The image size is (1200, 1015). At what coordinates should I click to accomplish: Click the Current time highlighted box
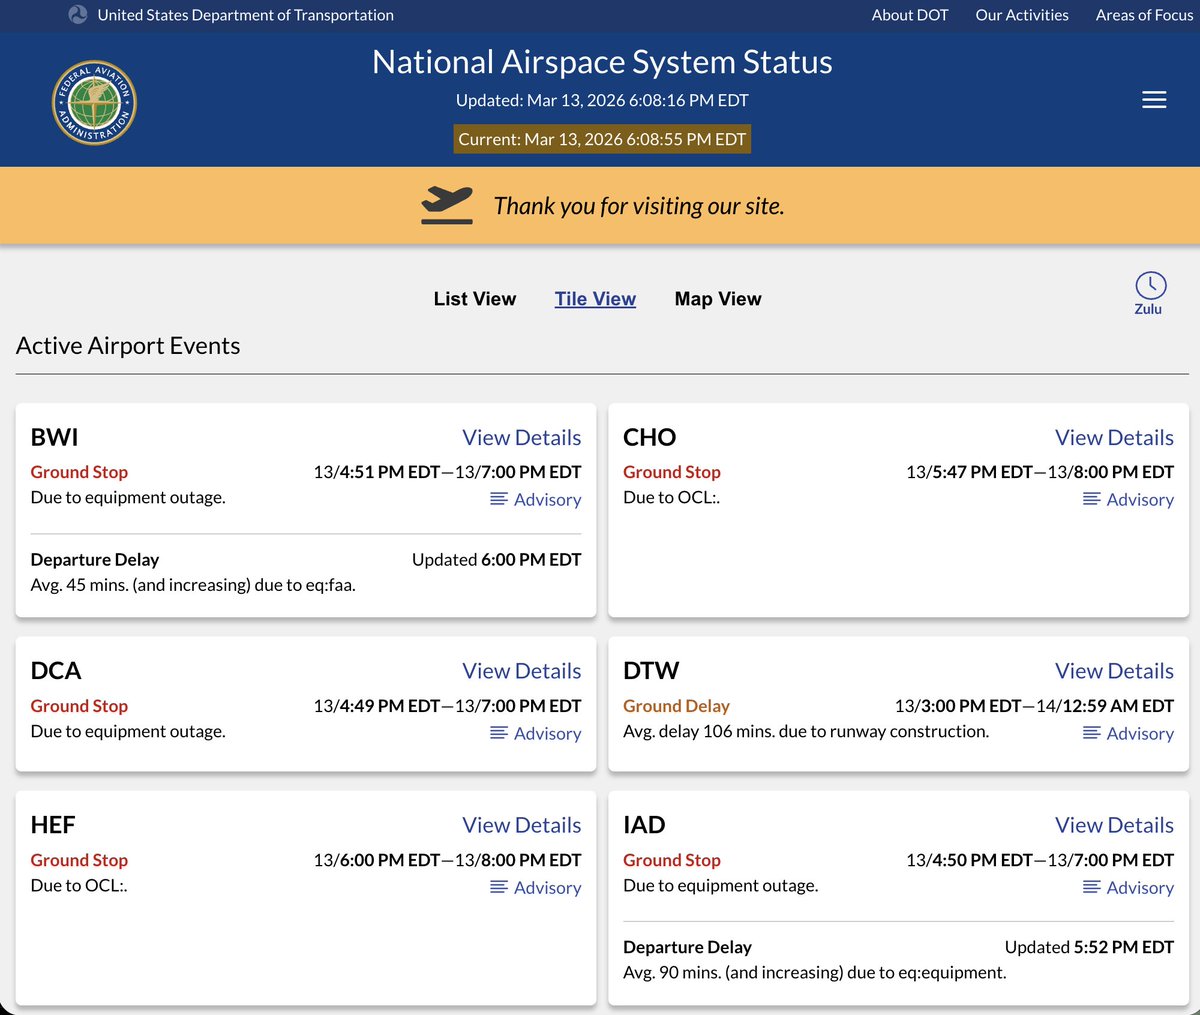click(x=602, y=139)
